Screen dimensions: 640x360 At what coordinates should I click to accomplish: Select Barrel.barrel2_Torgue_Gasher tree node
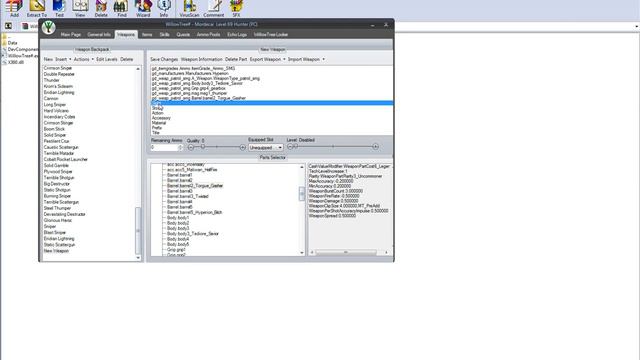(x=195, y=186)
